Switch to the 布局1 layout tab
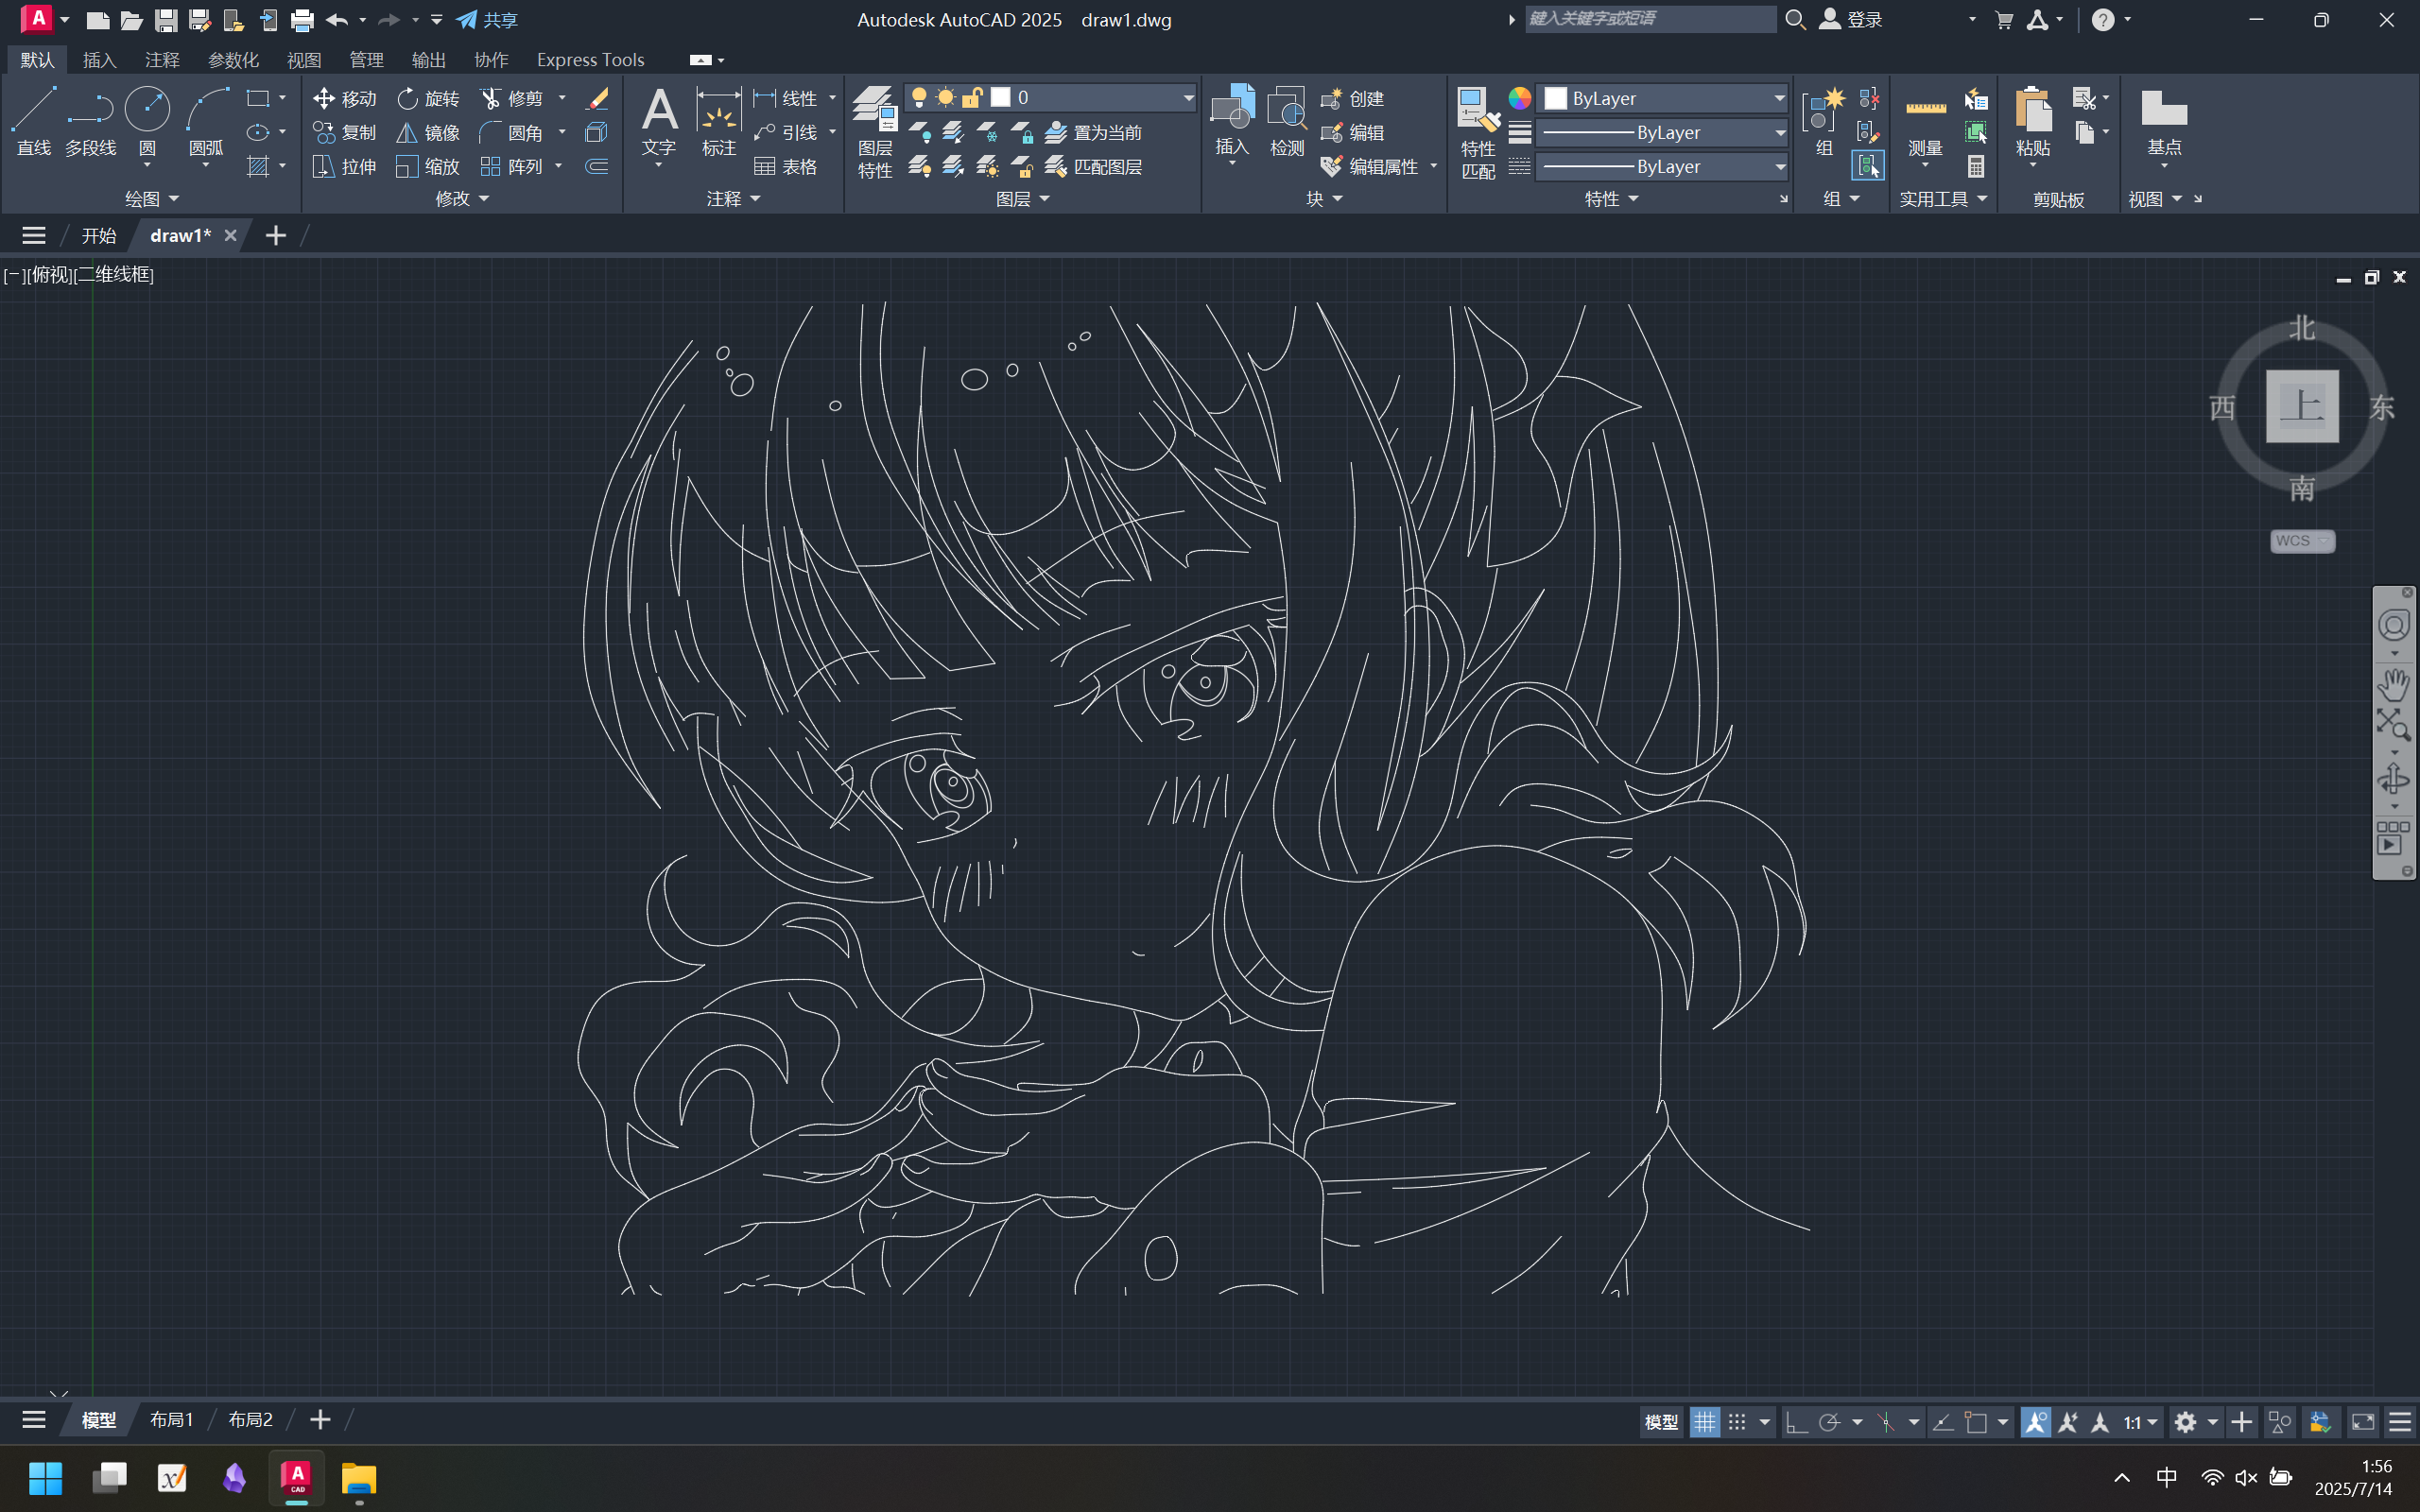The image size is (2420, 1512). tap(171, 1420)
